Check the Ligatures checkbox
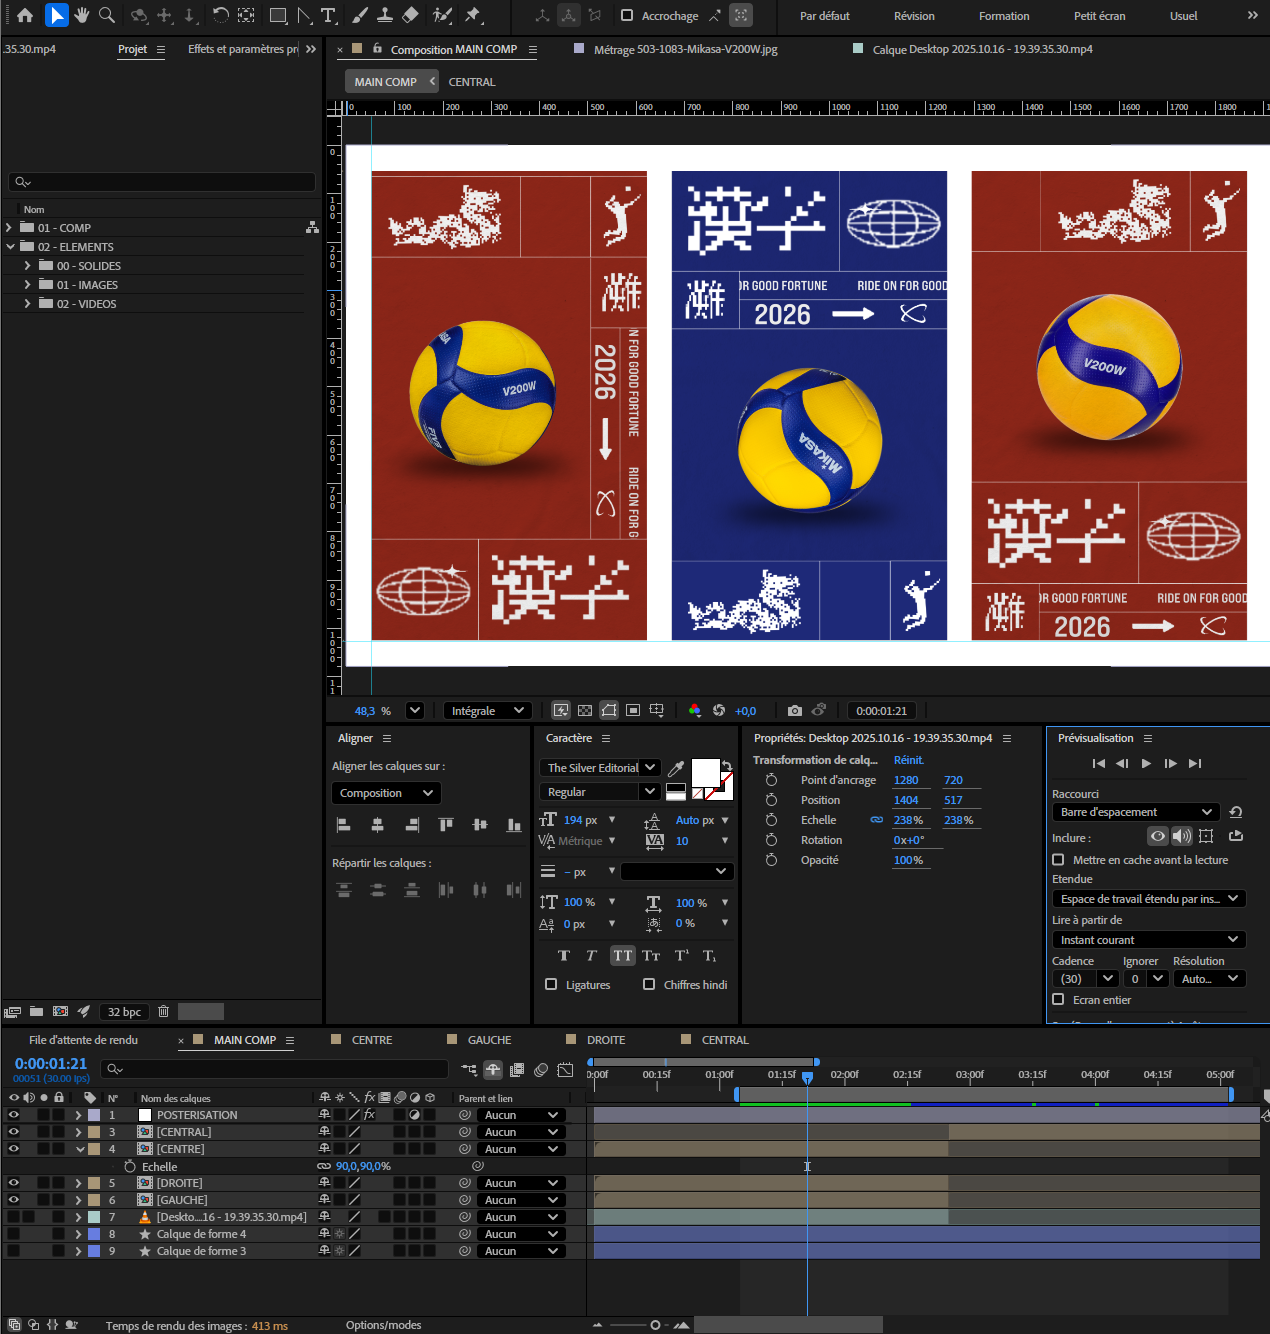The height and width of the screenshot is (1334, 1270). [551, 984]
